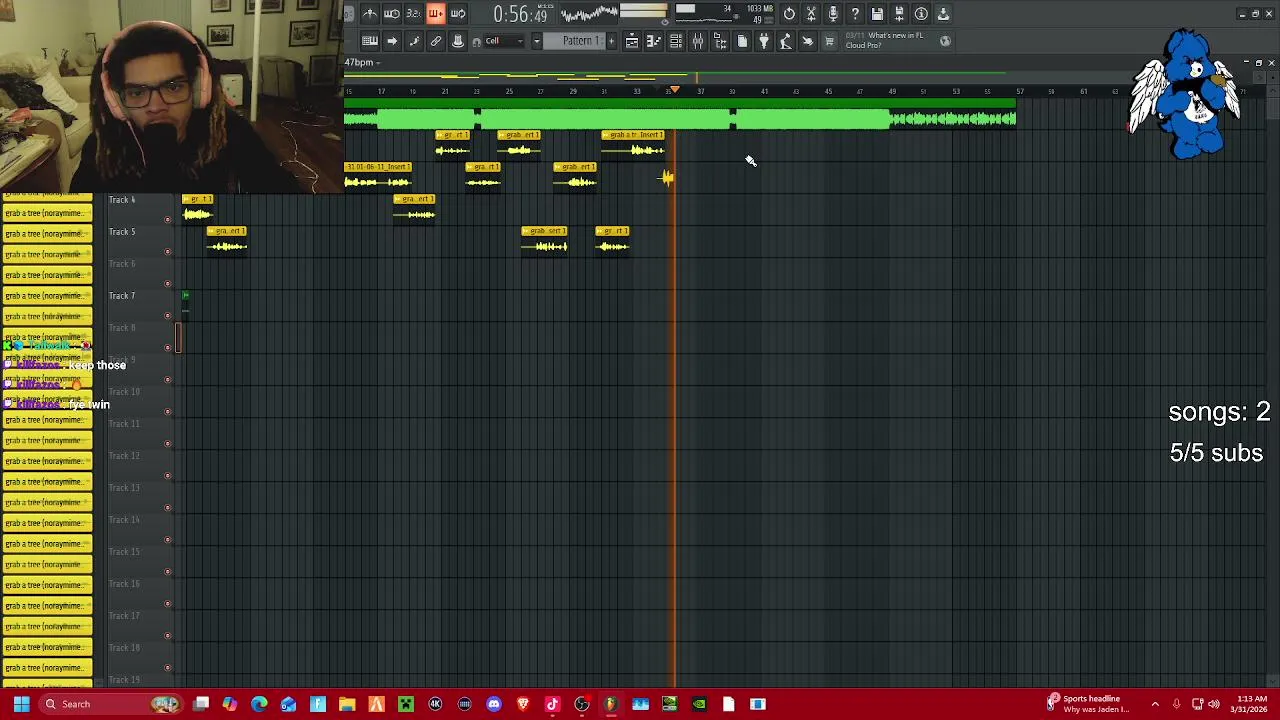
Task: Open the Mixer icon
Action: 698,41
